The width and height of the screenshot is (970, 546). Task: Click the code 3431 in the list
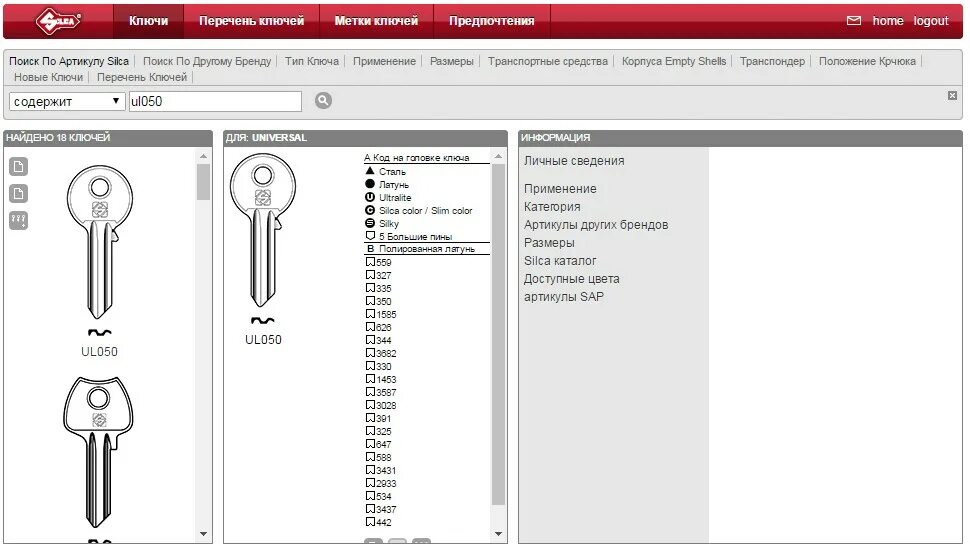(x=386, y=470)
